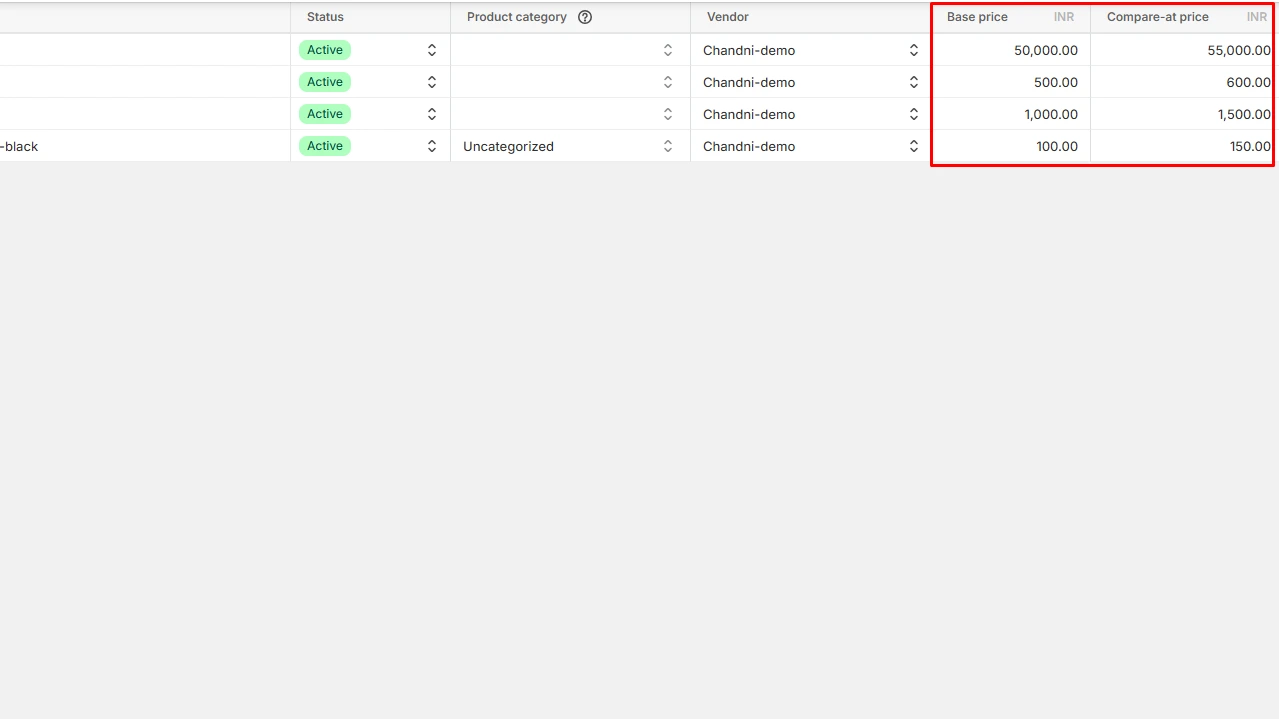Open Vendor dropdown in the 1,000.00 row
This screenshot has height=719, width=1279.
913,114
